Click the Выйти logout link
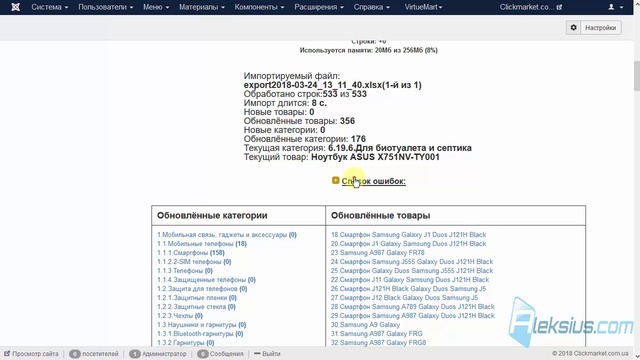 click(267, 353)
